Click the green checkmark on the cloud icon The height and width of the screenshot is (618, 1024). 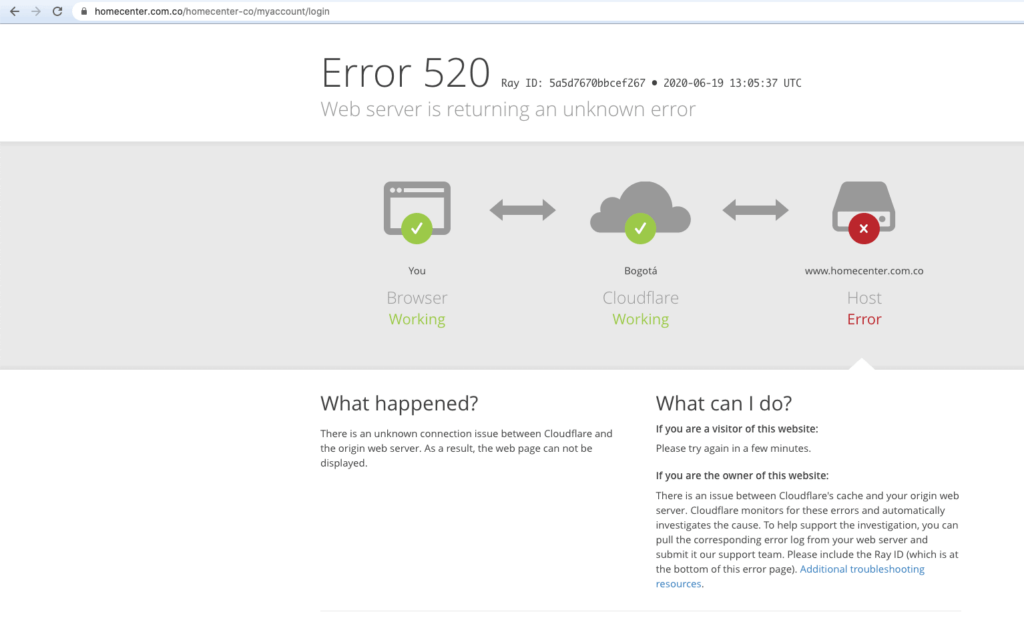[x=640, y=229]
